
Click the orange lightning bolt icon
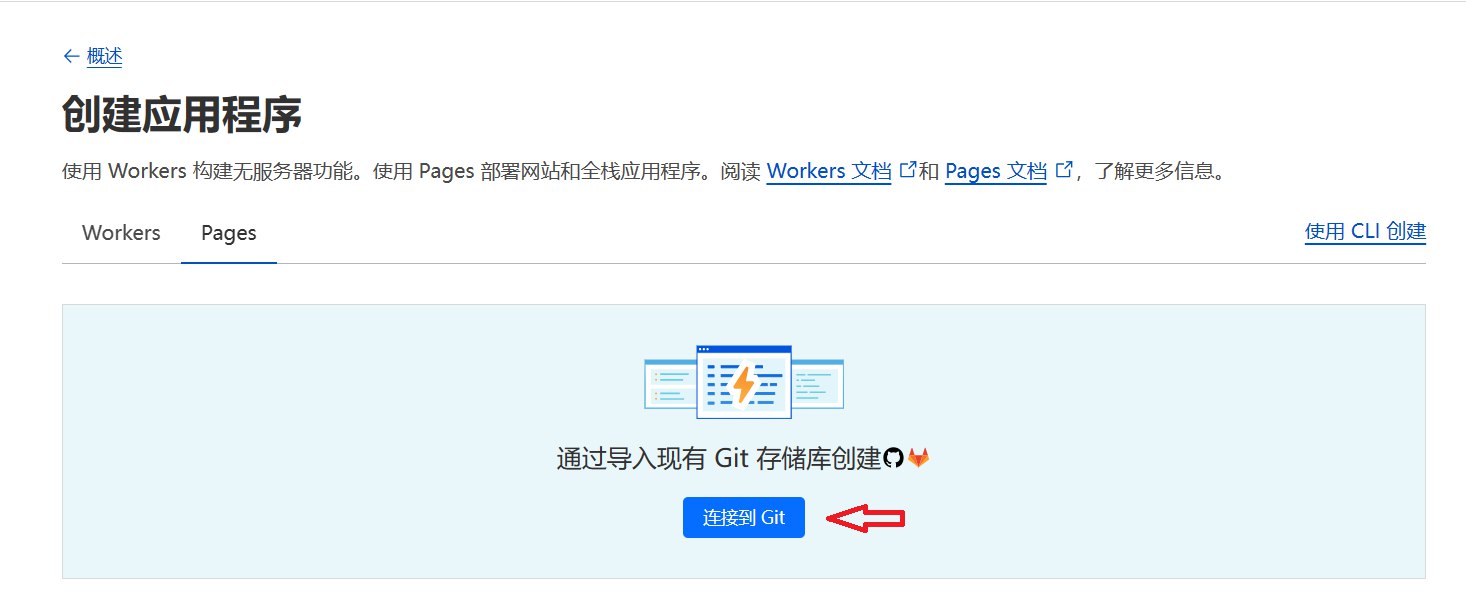[743, 384]
